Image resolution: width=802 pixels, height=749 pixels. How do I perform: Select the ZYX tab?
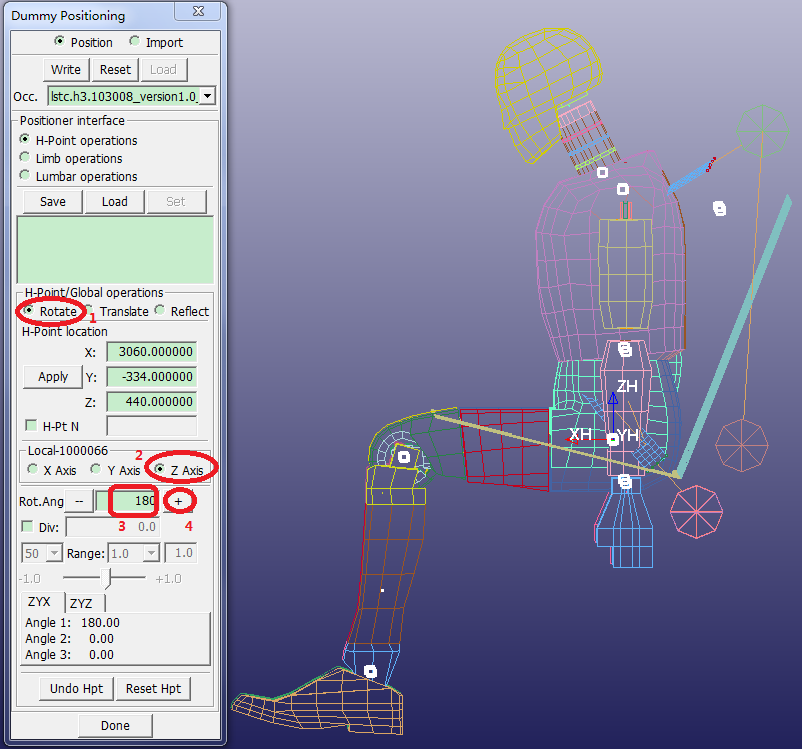coord(42,603)
